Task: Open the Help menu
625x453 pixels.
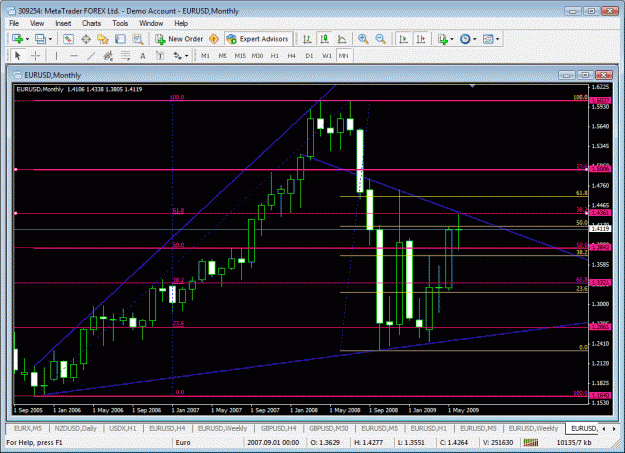Action: pyautogui.click(x=181, y=24)
